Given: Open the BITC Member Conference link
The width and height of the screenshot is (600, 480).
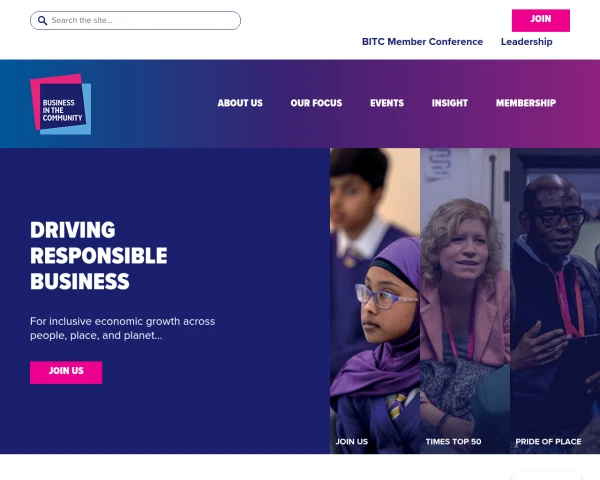Looking at the screenshot, I should coord(422,42).
